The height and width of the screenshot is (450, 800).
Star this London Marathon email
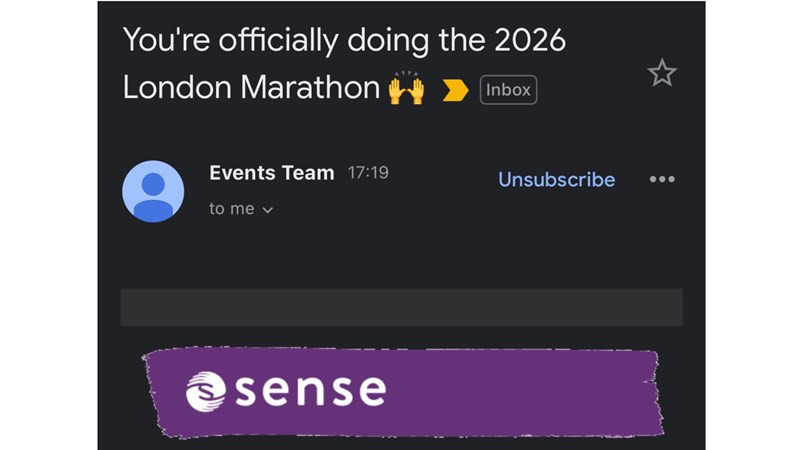[662, 73]
